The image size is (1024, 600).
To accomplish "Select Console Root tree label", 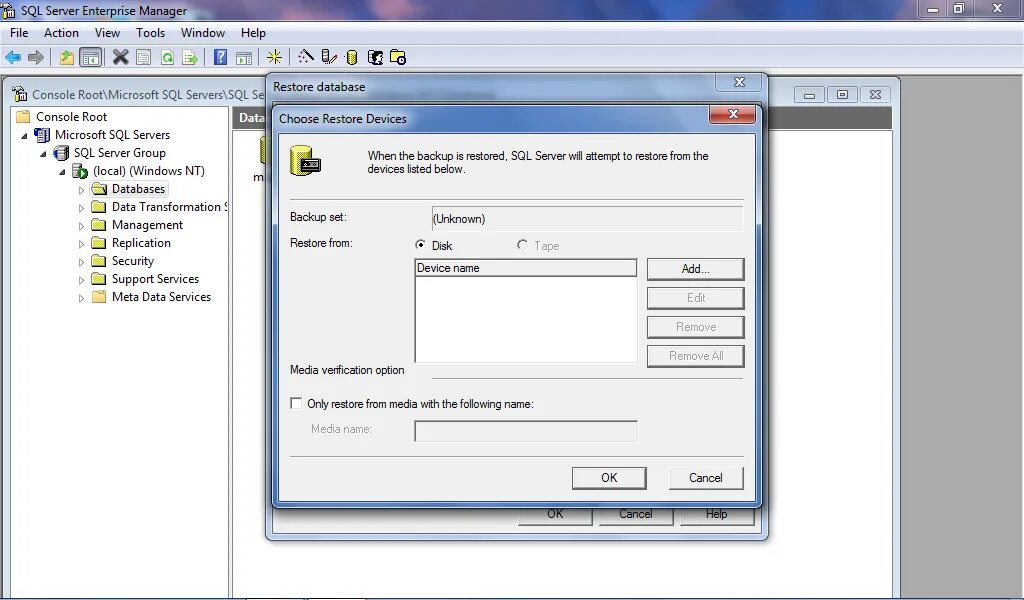I will [x=71, y=117].
